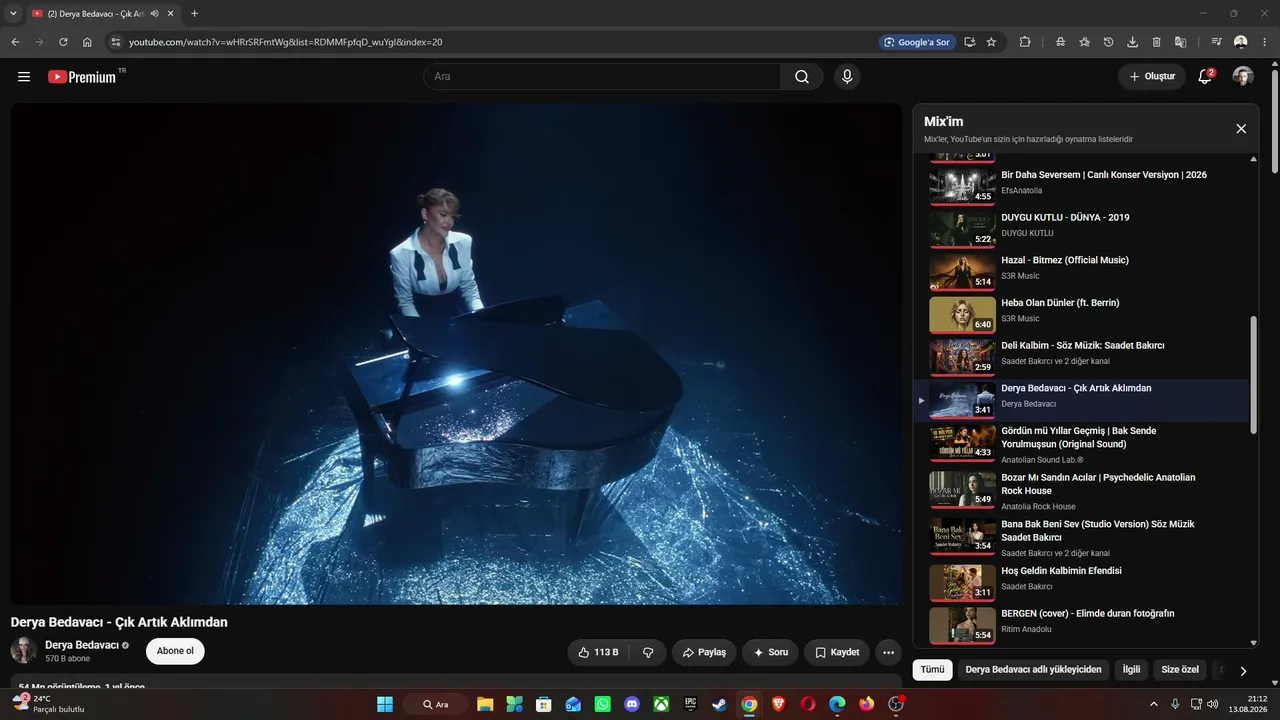Click the YouTube search magnifier button
The height and width of the screenshot is (720, 1280).
click(802, 76)
